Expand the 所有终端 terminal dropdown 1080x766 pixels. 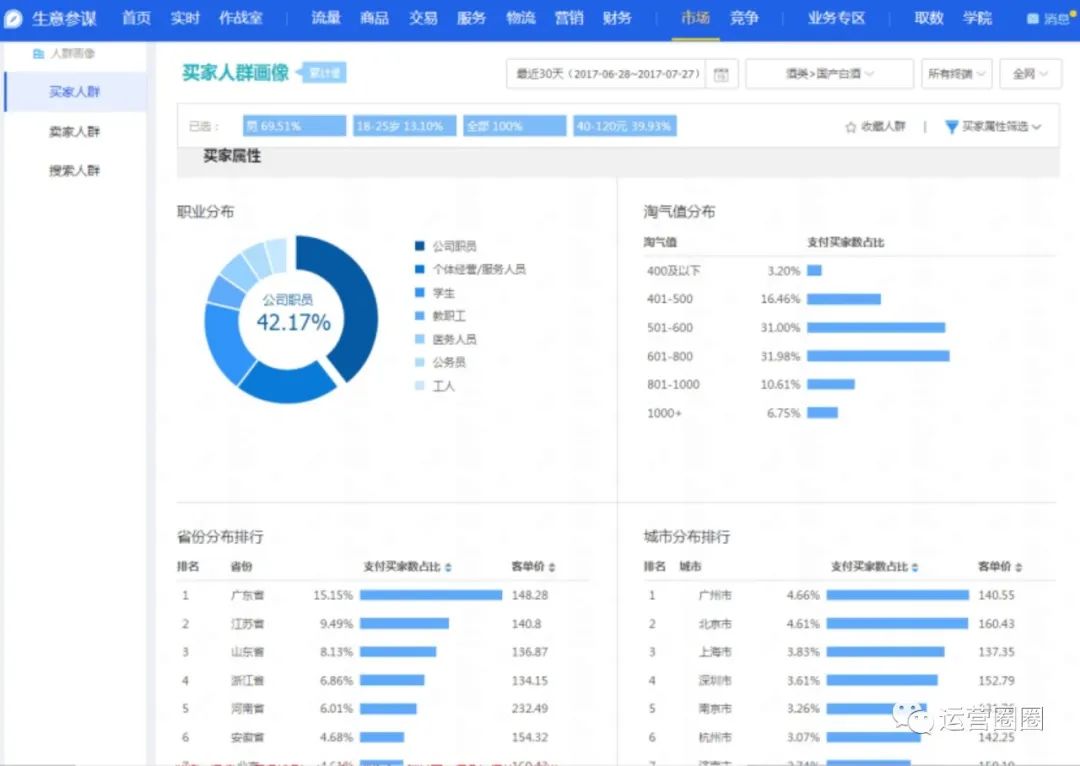(x=955, y=73)
